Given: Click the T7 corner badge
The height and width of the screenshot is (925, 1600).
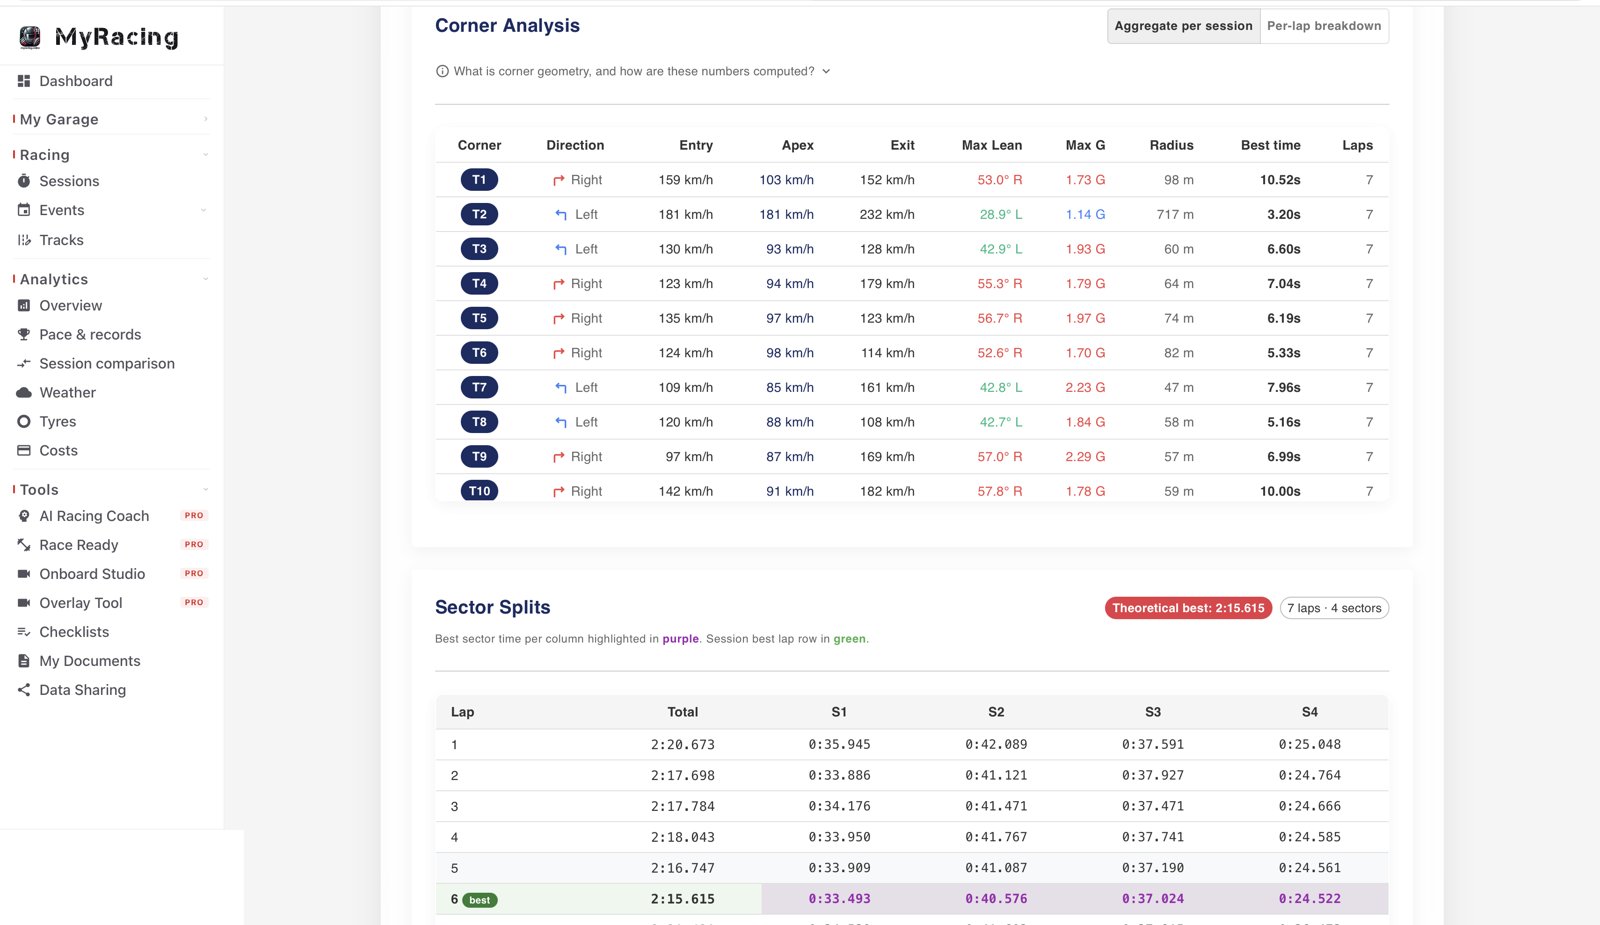Looking at the screenshot, I should 479,387.
